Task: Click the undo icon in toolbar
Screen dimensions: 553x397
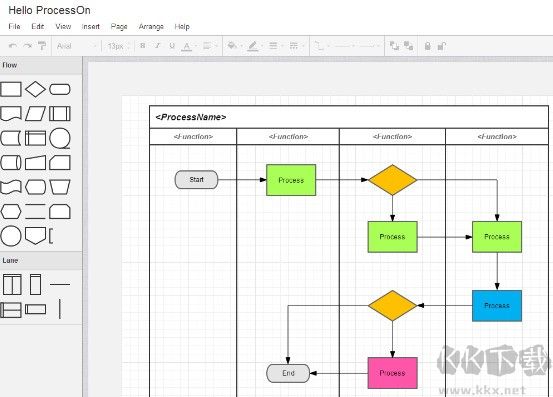Action: coord(13,46)
